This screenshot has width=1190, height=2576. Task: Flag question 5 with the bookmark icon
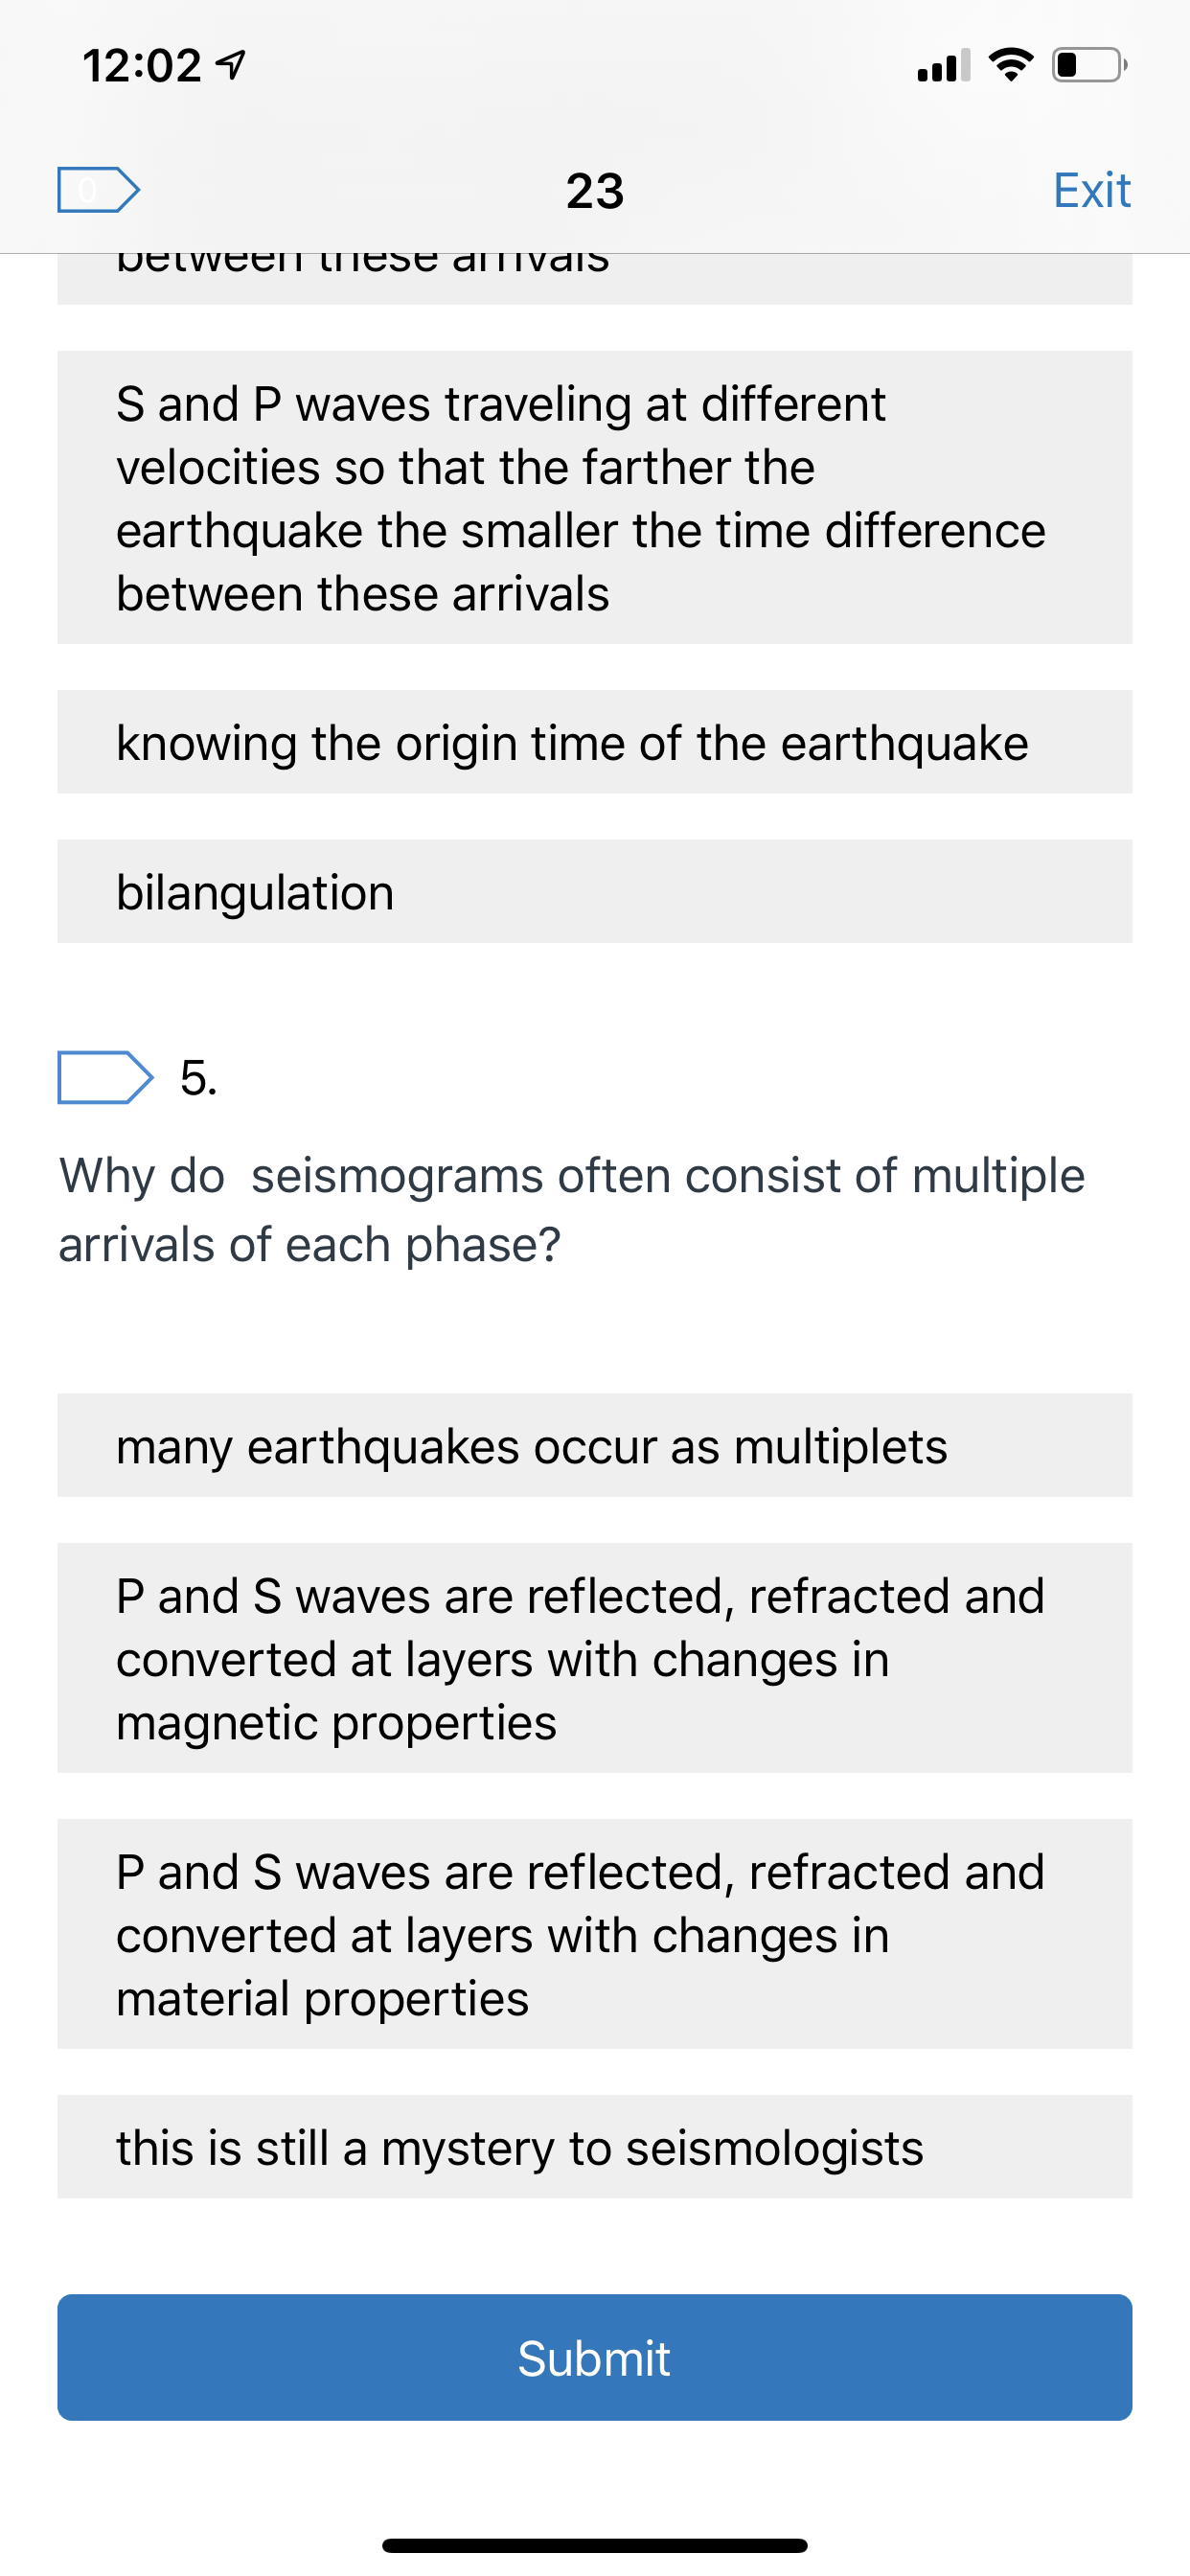[106, 1077]
